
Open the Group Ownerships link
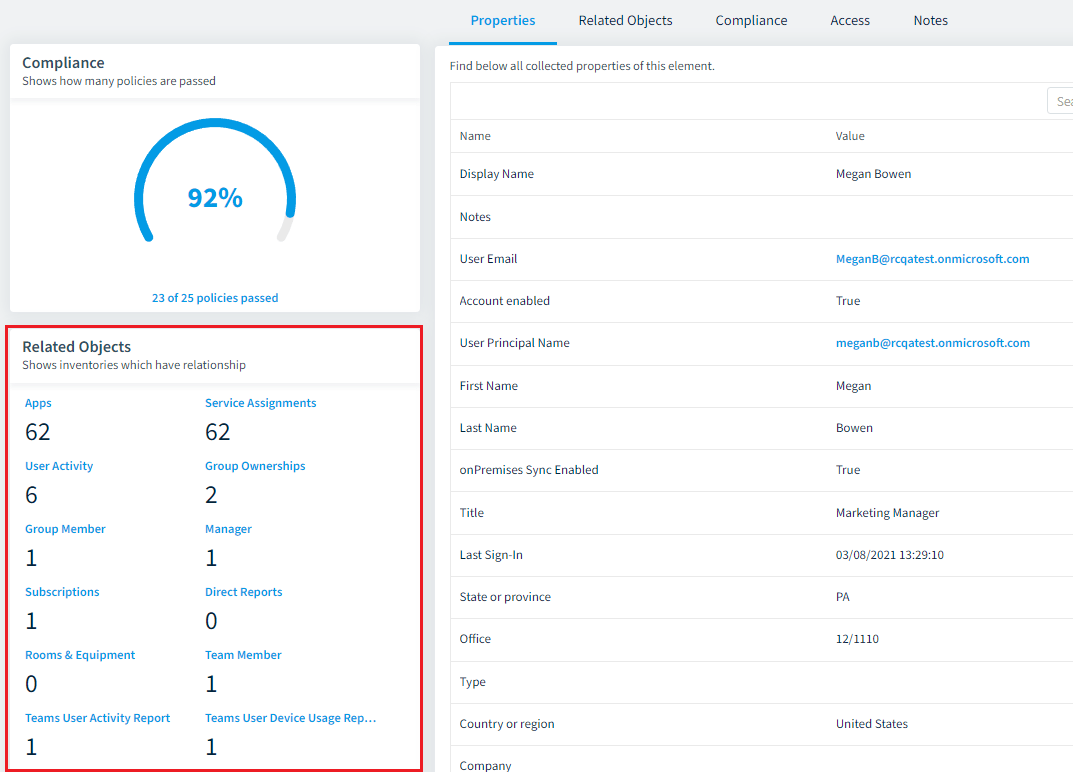[x=255, y=466]
